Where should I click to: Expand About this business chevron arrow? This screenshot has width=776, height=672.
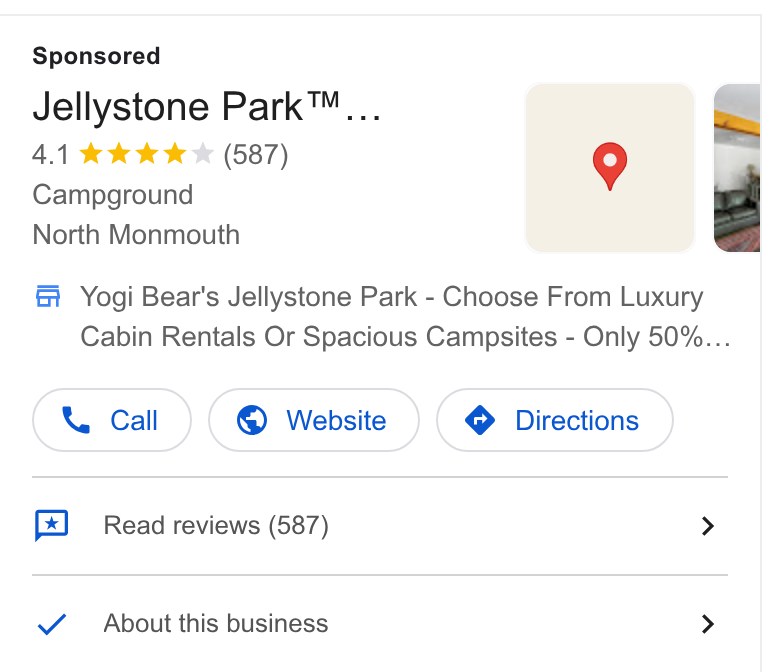point(708,624)
